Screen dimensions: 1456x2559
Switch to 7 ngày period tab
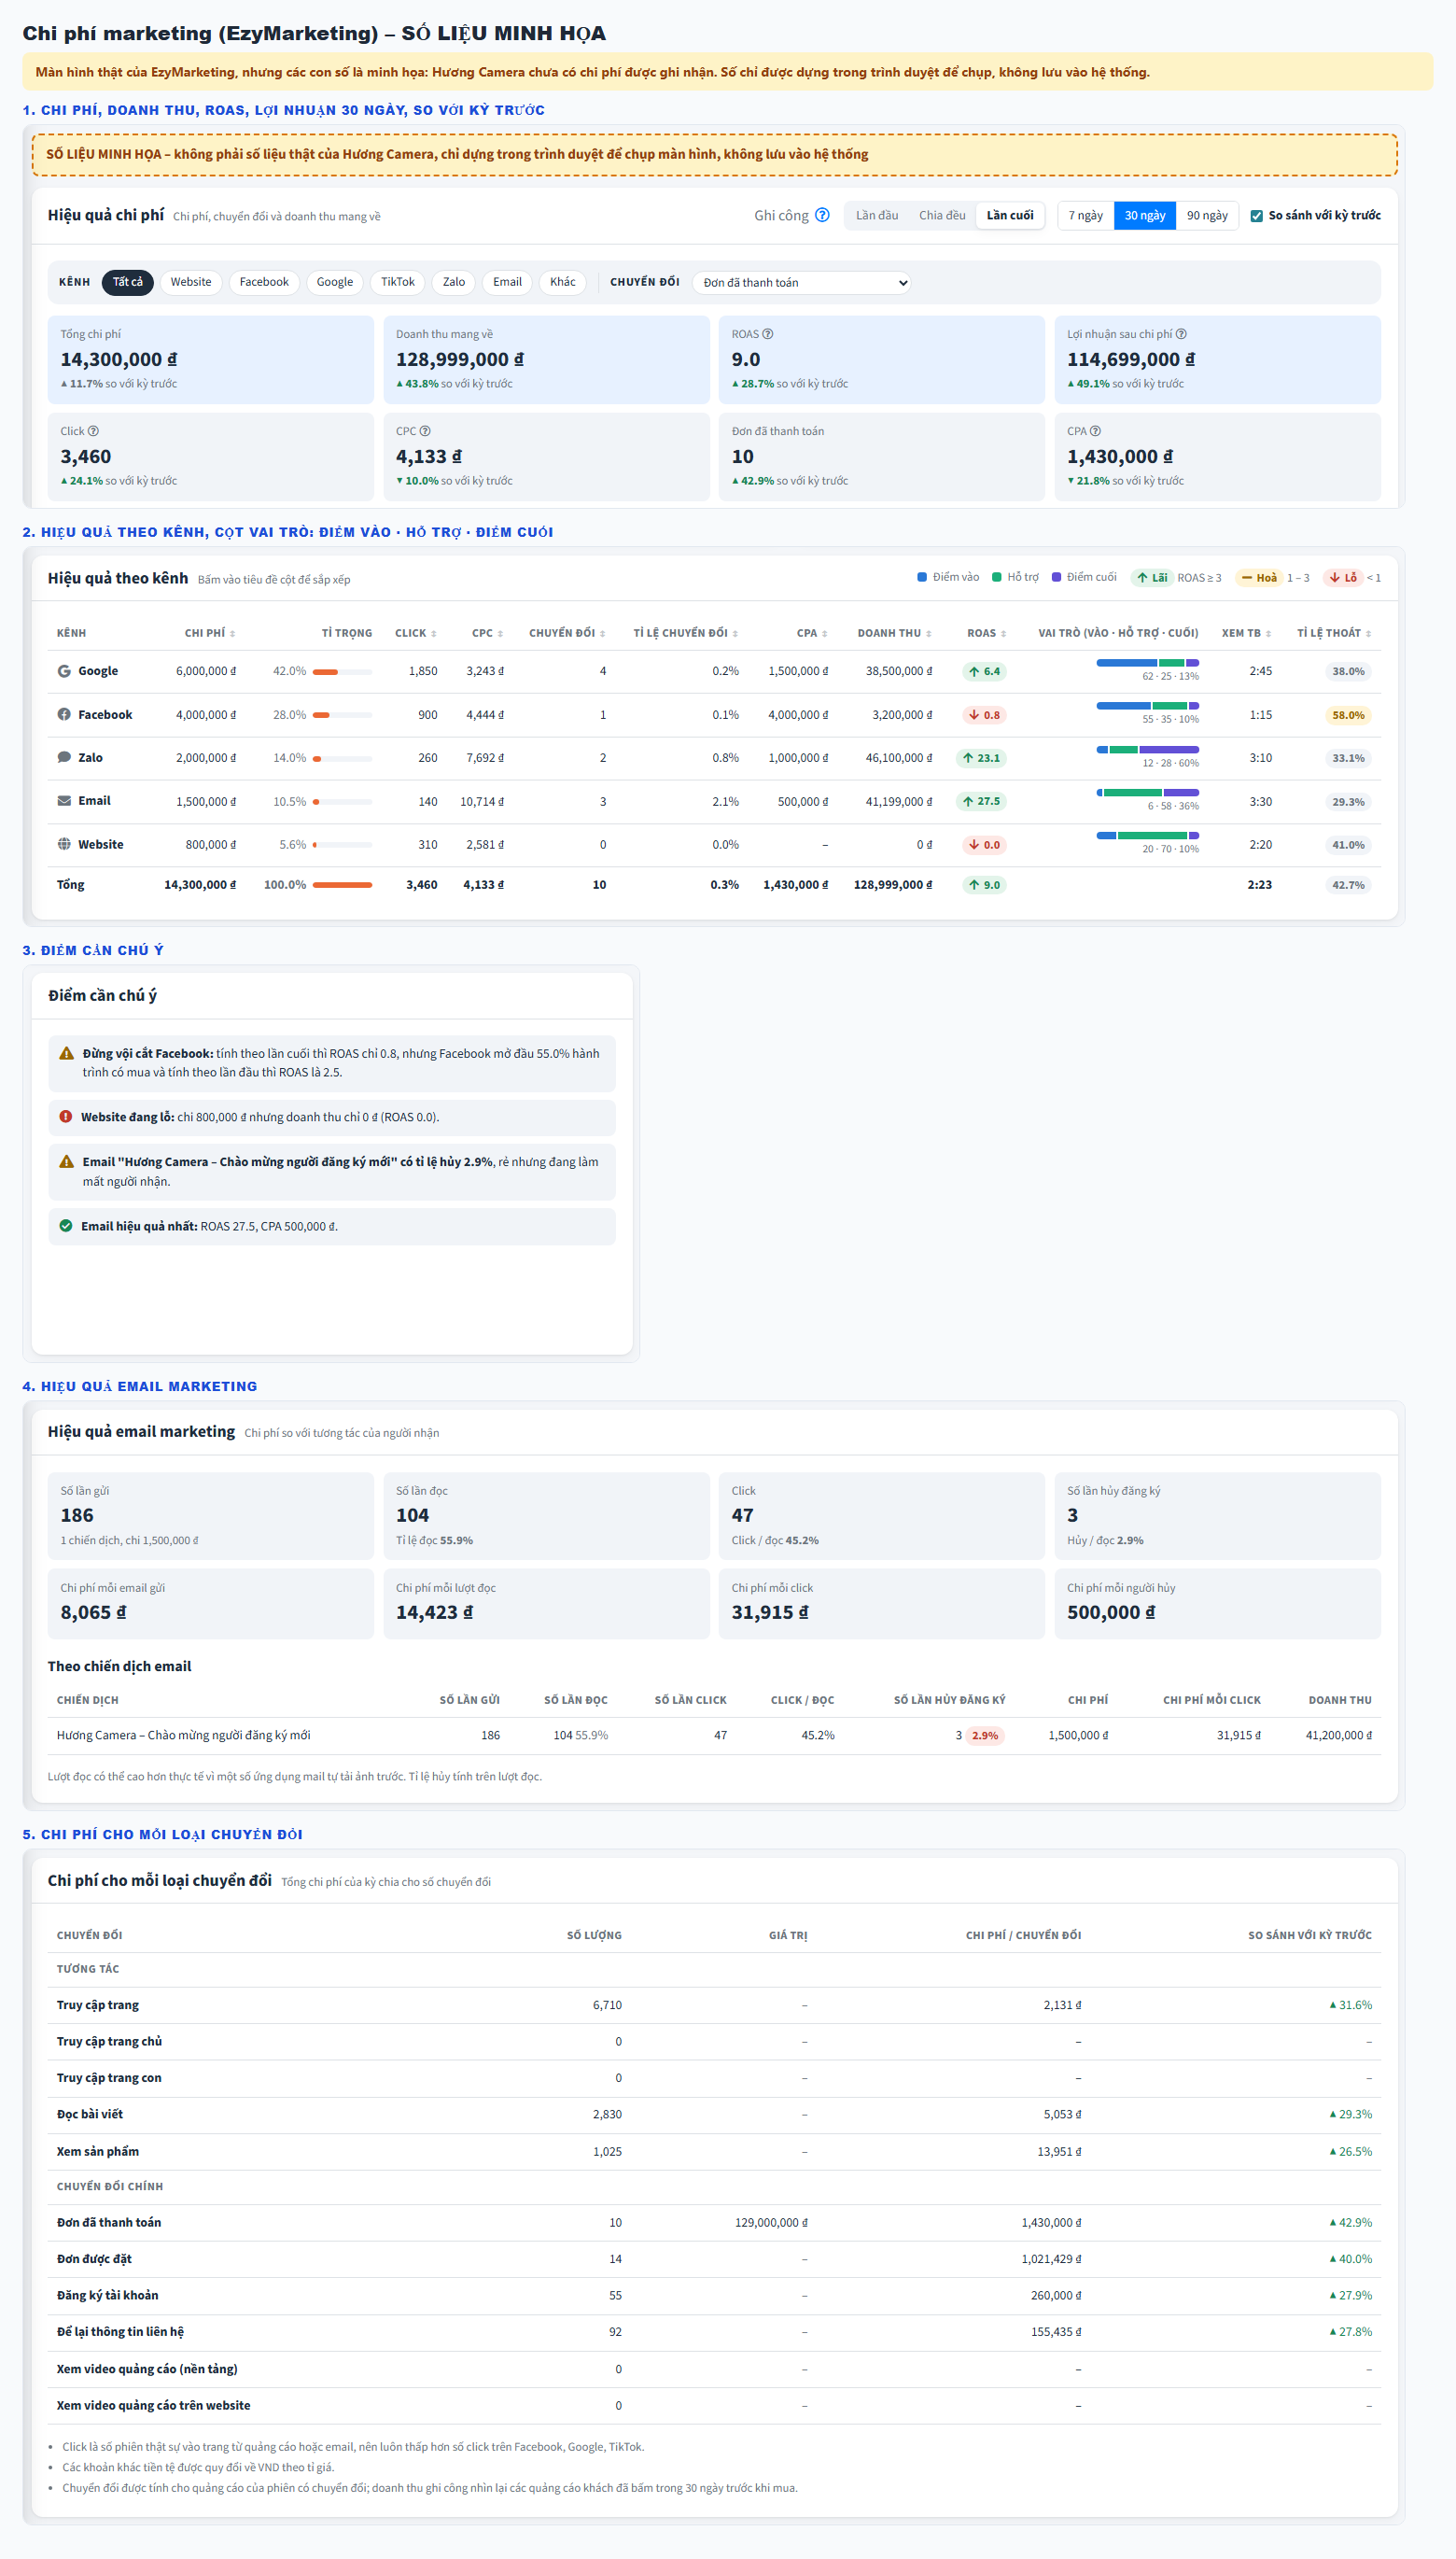coord(1085,215)
